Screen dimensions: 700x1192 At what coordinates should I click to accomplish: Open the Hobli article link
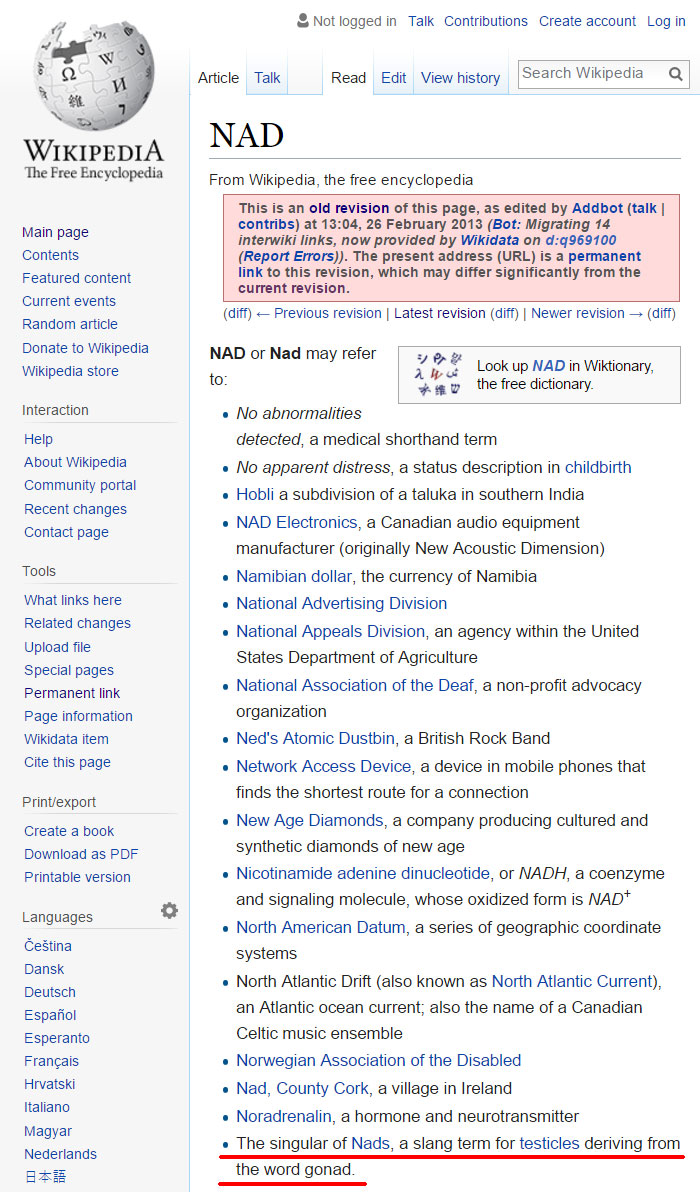point(255,494)
